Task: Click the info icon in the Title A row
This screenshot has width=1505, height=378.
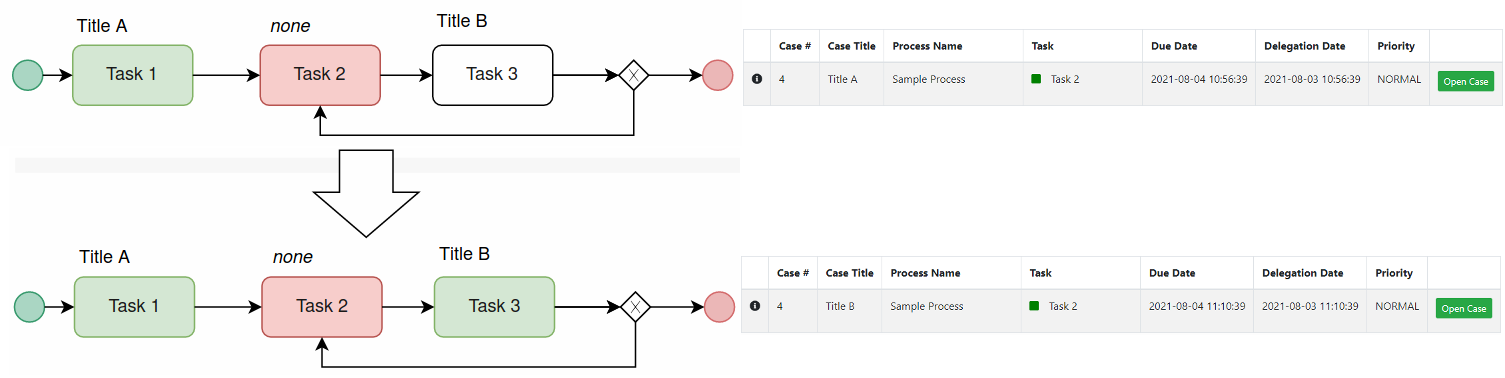Action: click(756, 79)
